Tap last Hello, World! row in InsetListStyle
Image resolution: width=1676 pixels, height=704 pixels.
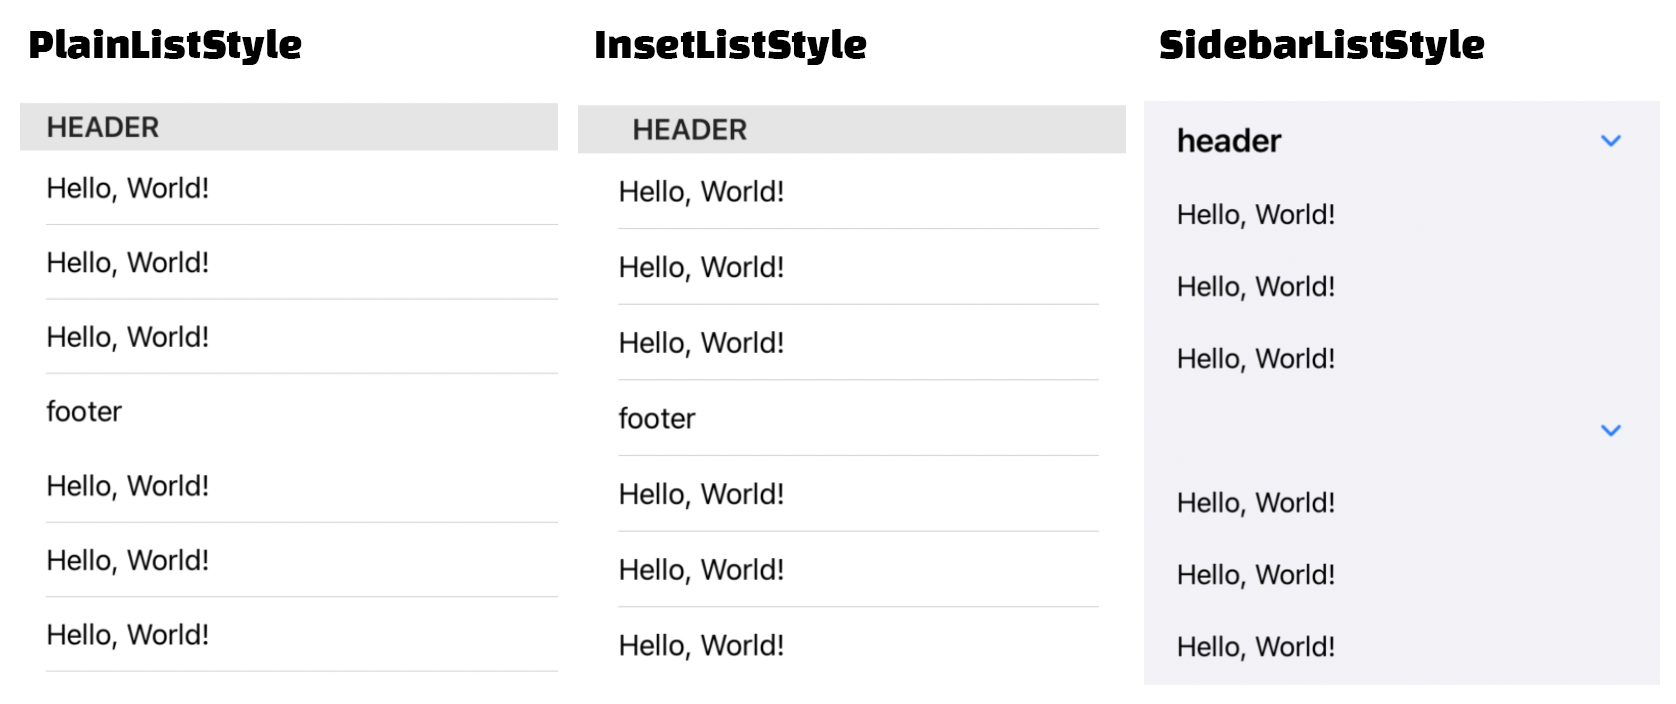tap(701, 645)
